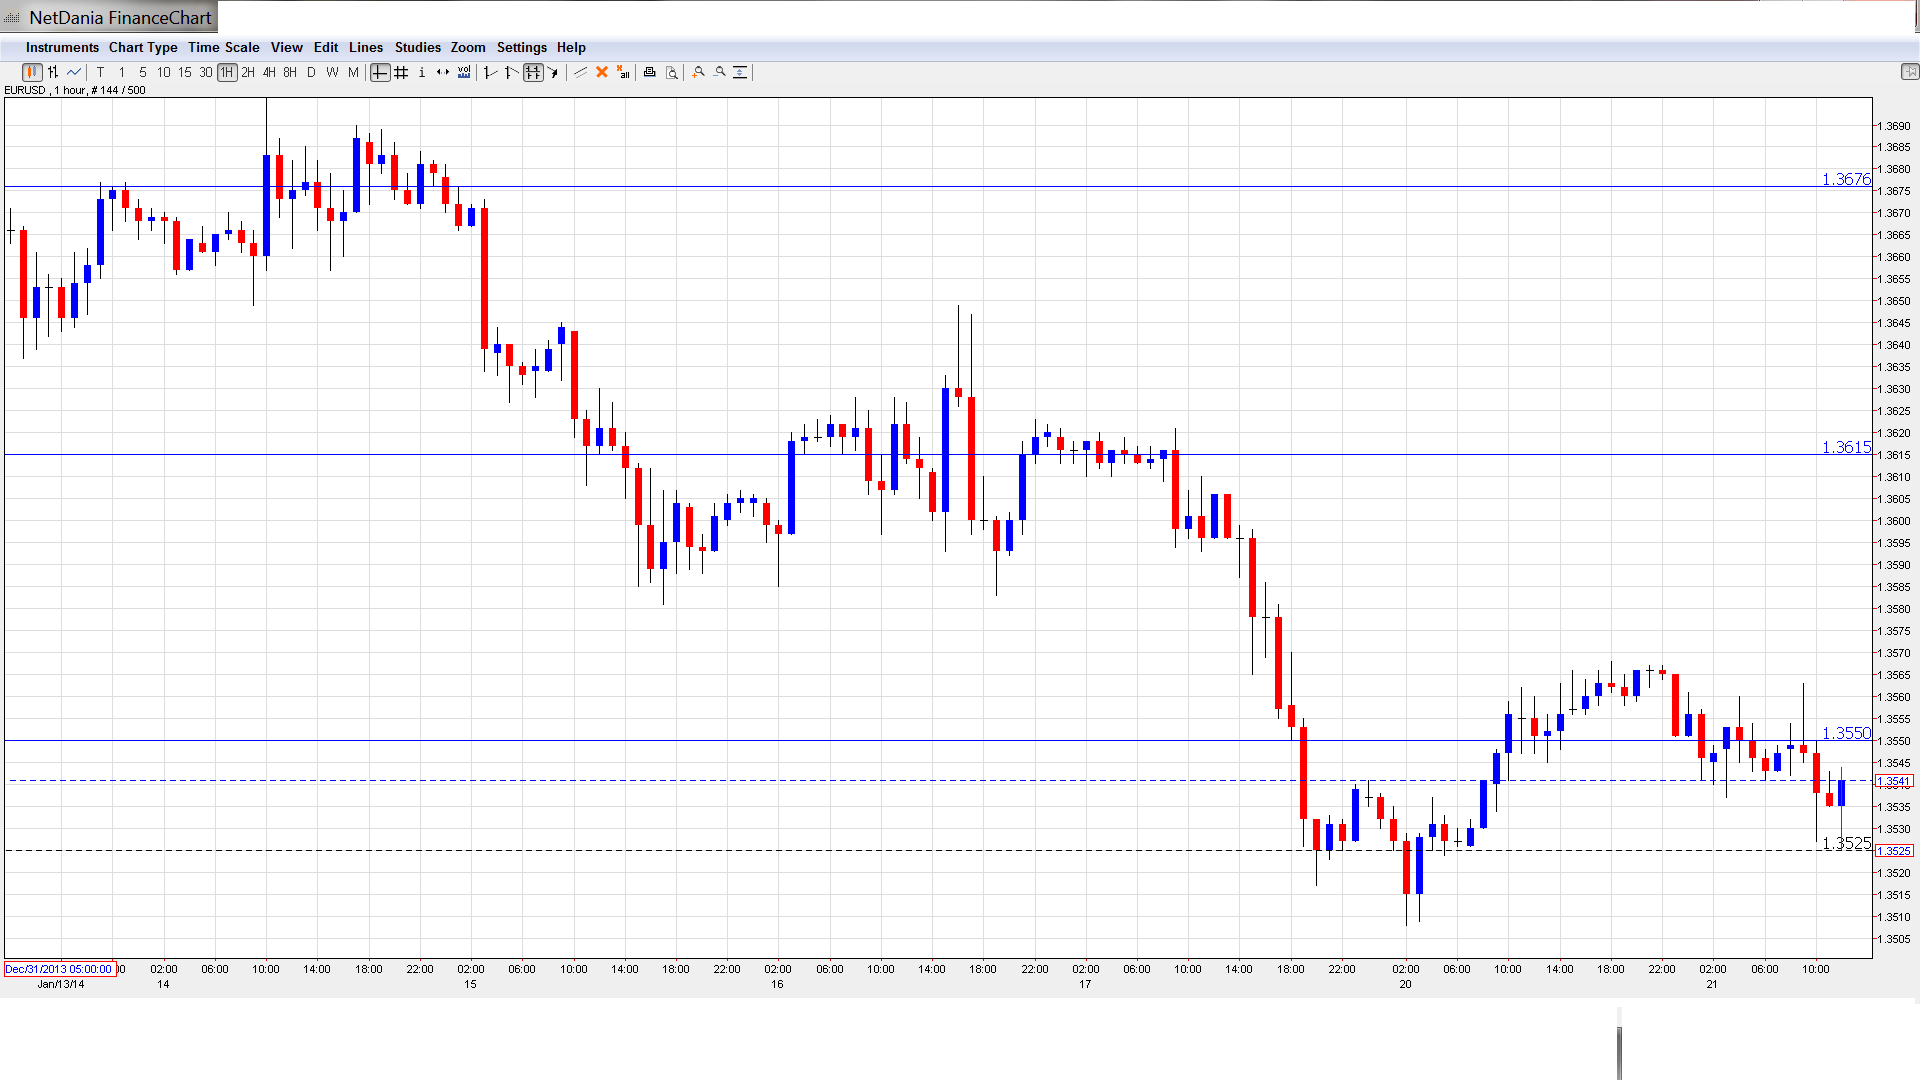This screenshot has width=1920, height=1080.
Task: Open the Settings menu
Action: click(521, 47)
